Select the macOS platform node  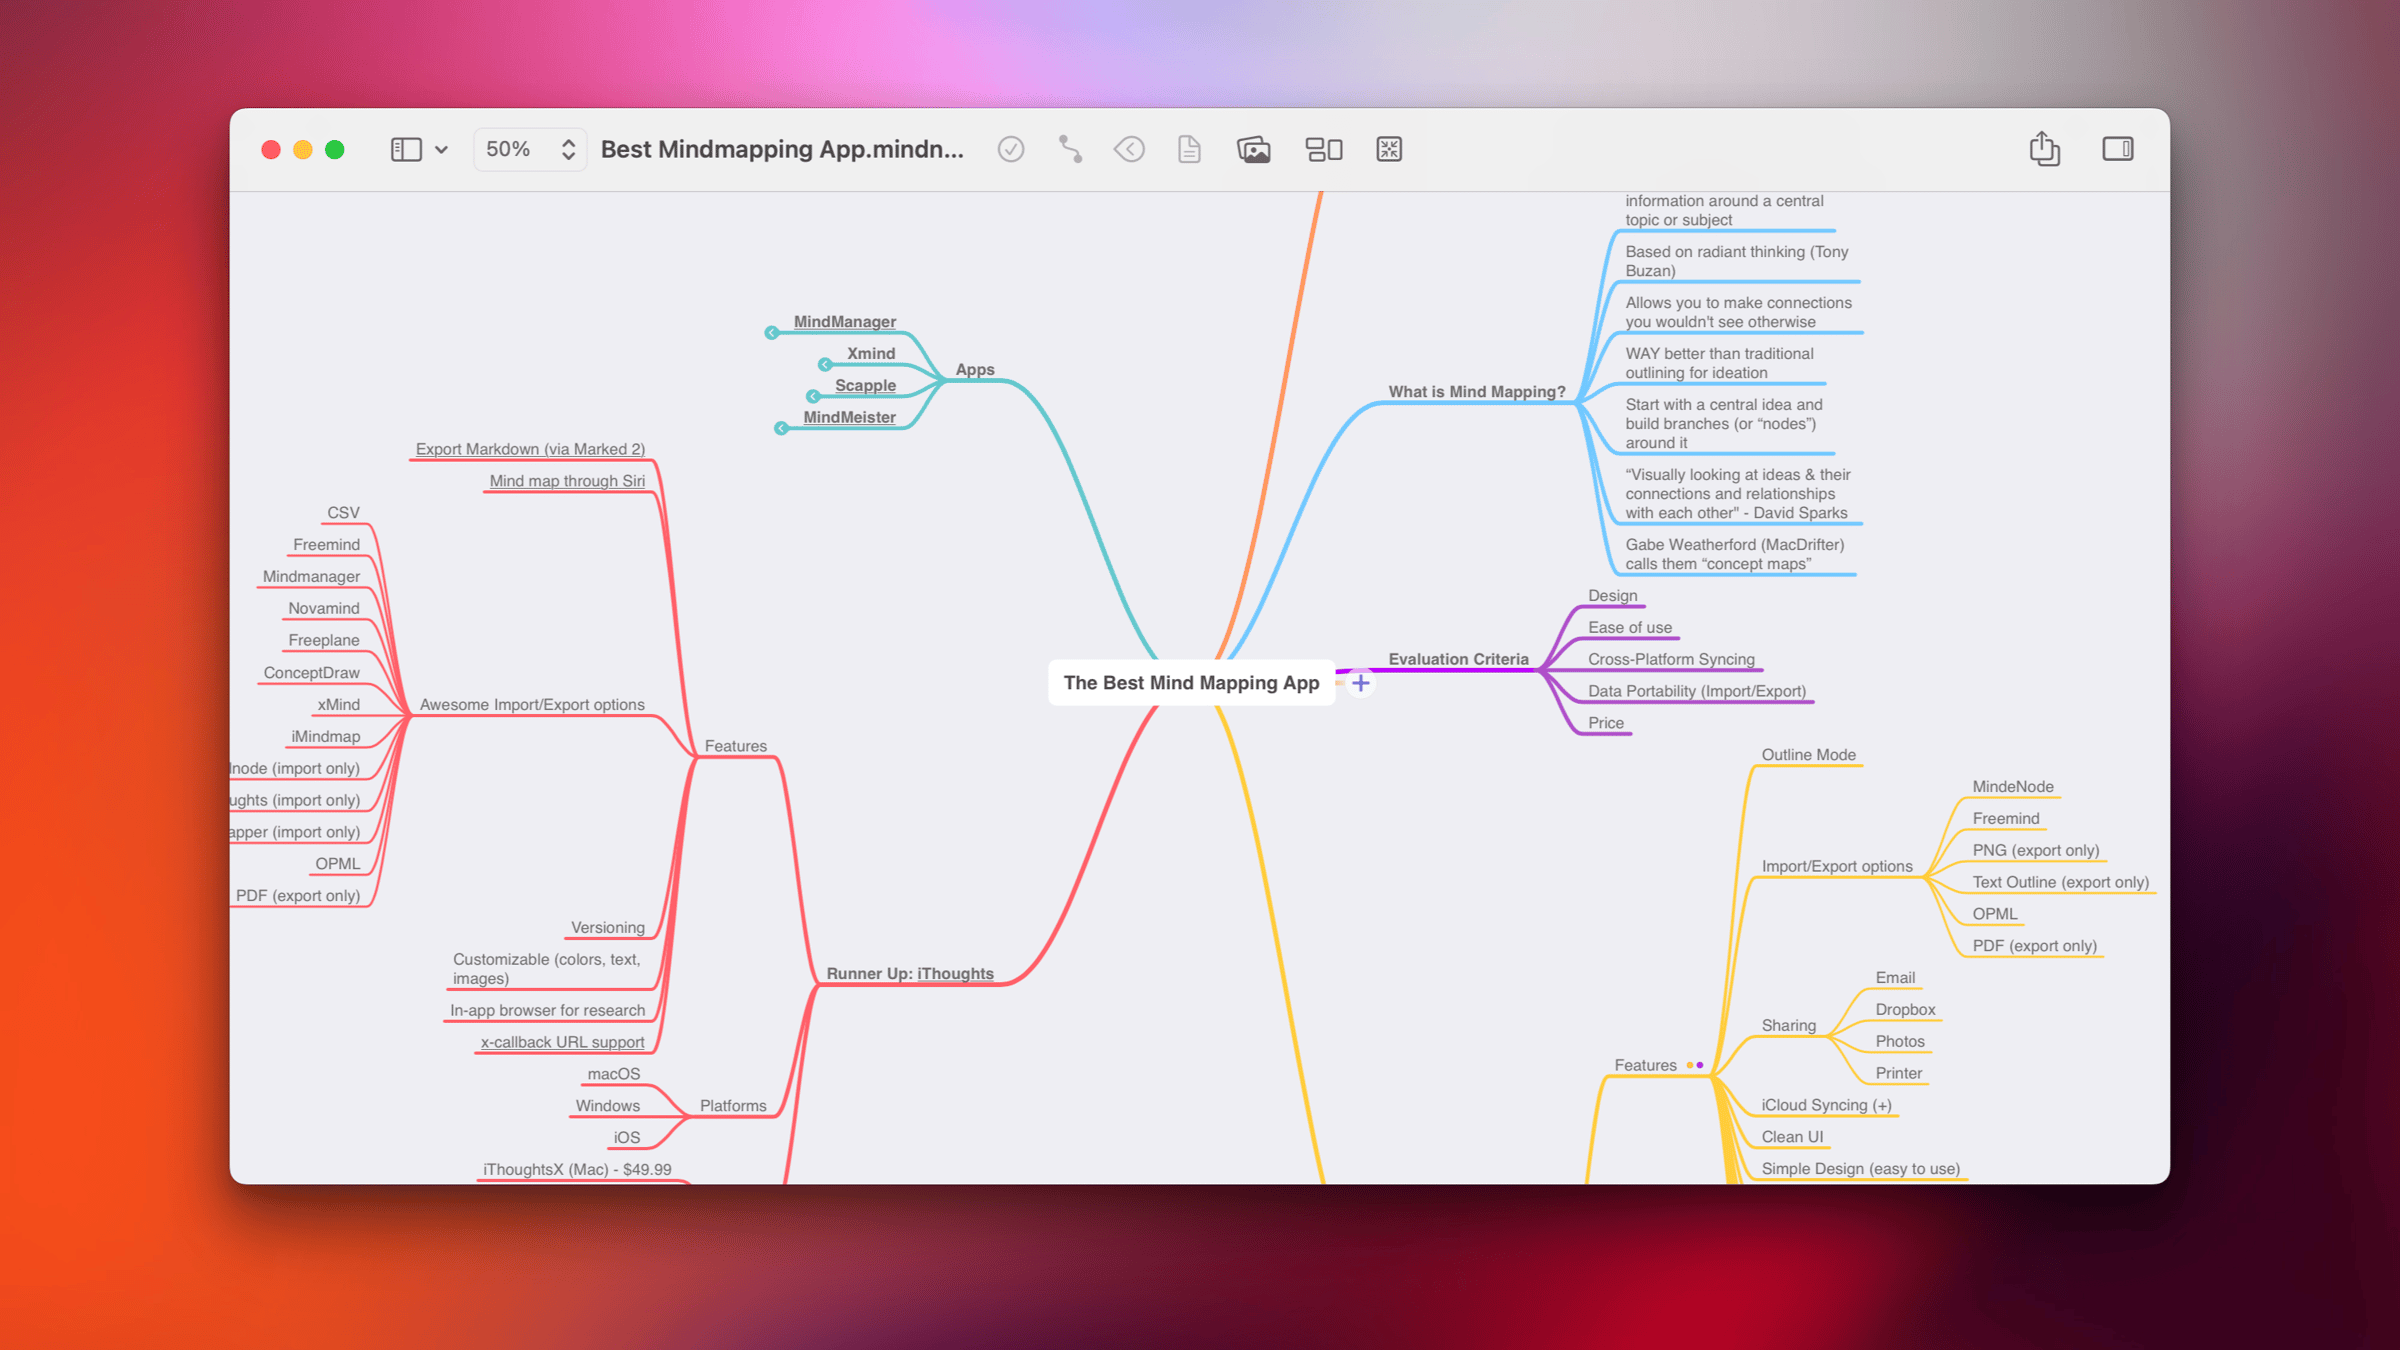coord(613,1074)
